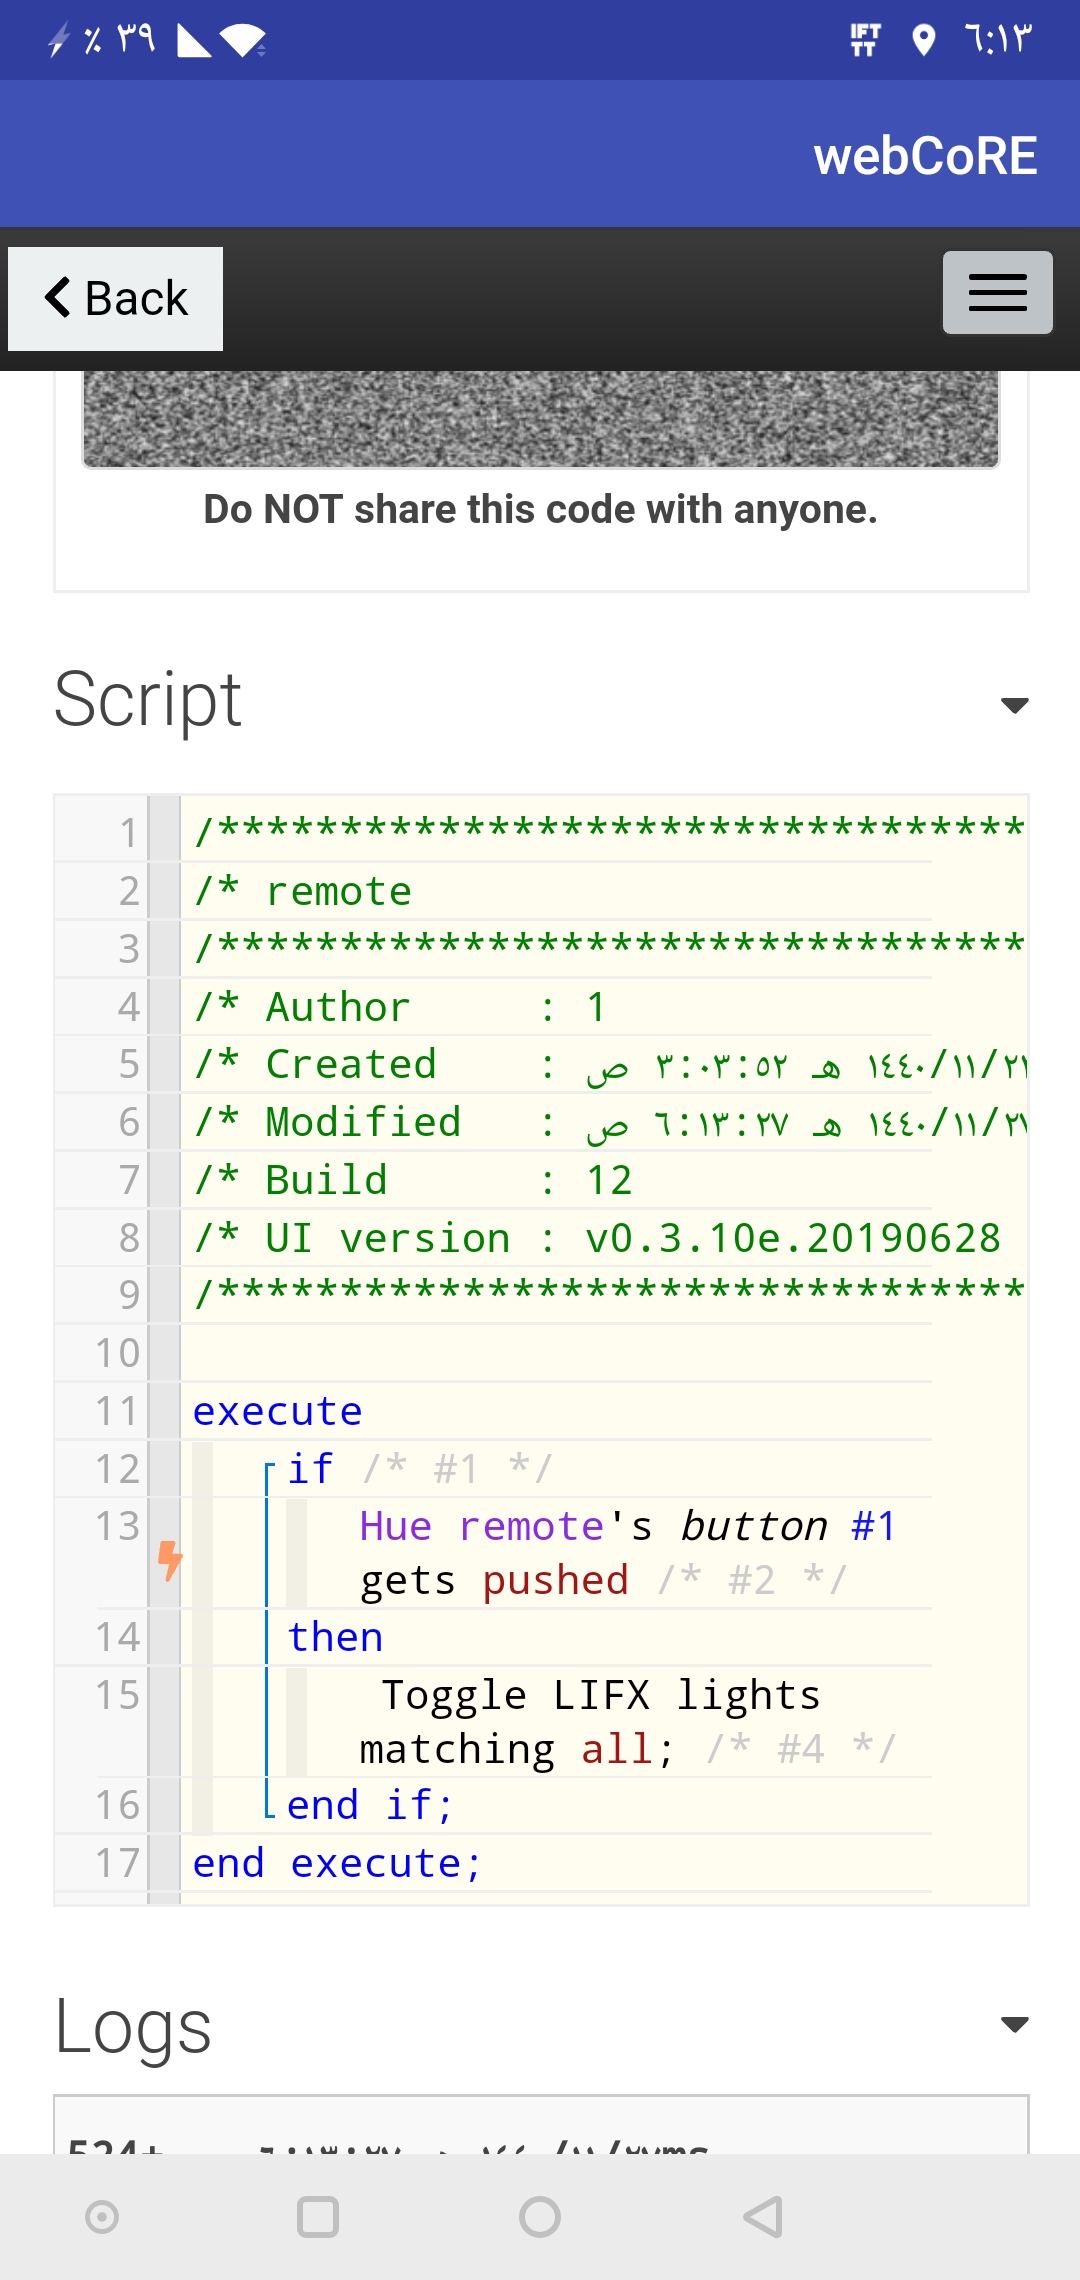Tap the webCoRE header title
This screenshot has width=1080, height=2280.
tap(925, 156)
